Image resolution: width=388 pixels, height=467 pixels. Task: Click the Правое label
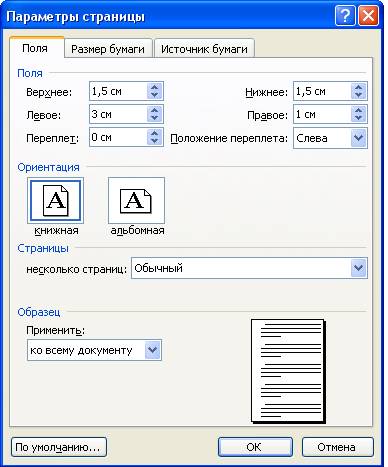(x=267, y=115)
